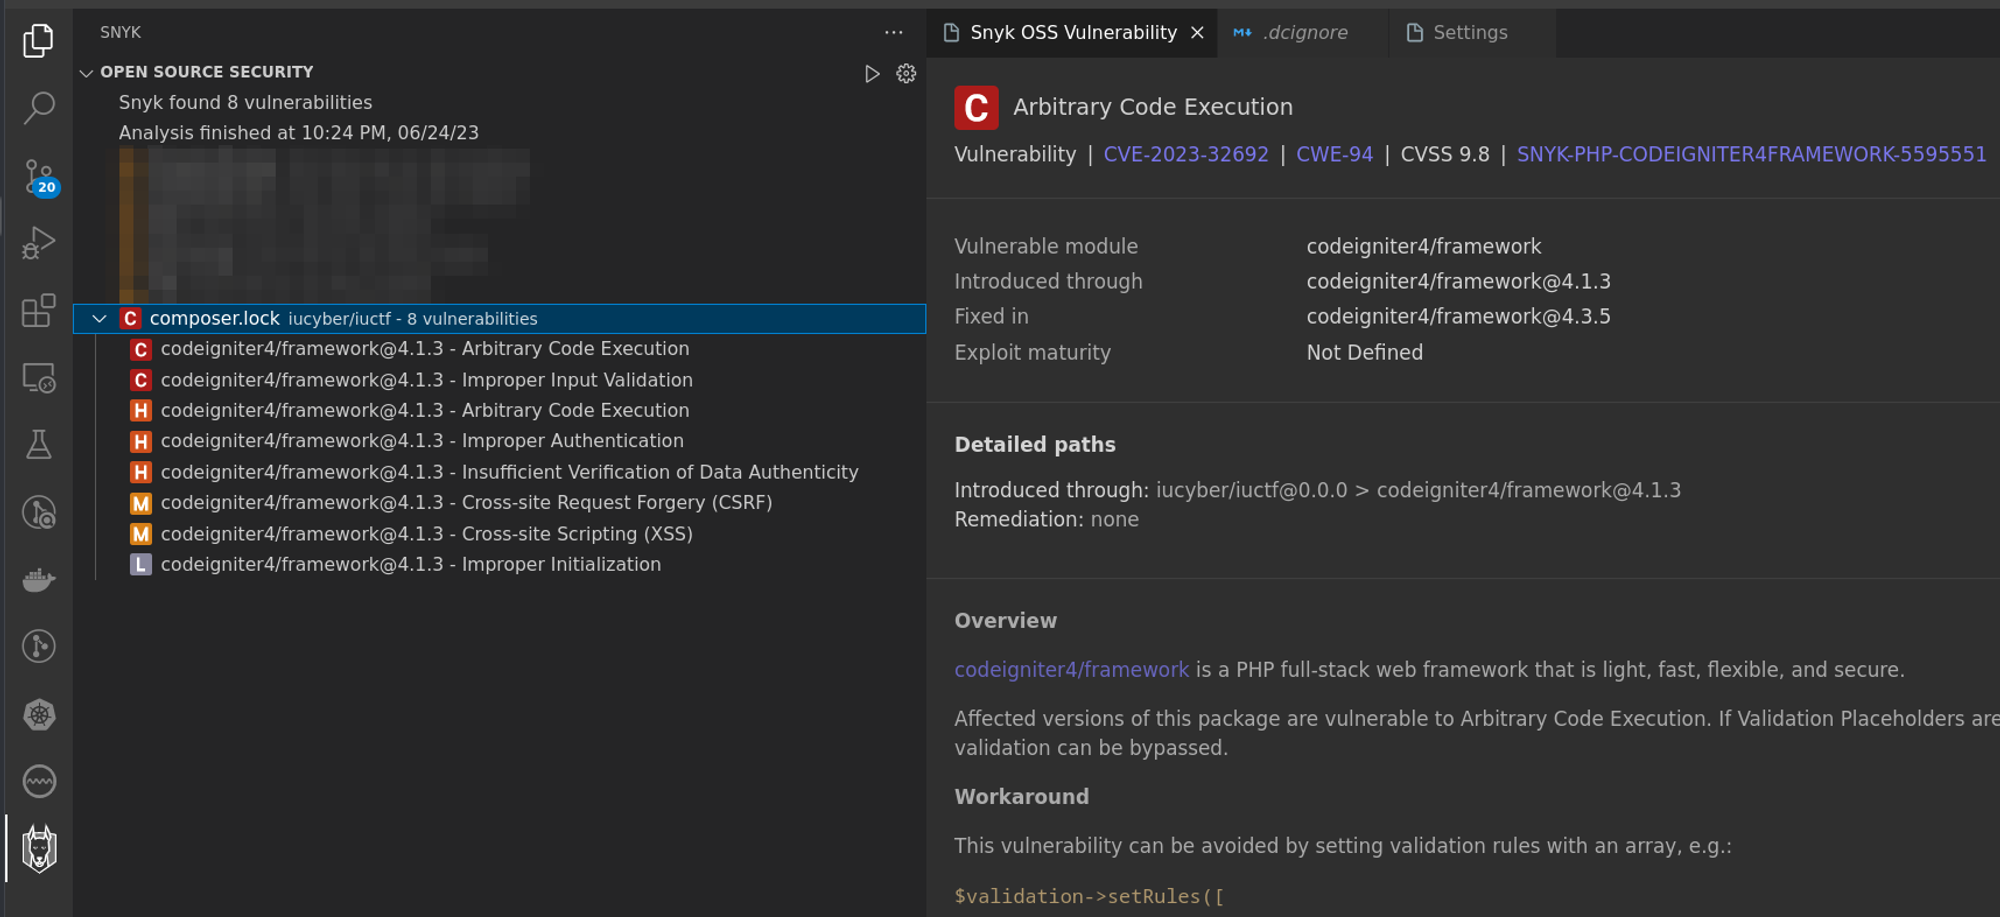
Task: Click the 'Workaround' heading
Action: (x=1021, y=797)
